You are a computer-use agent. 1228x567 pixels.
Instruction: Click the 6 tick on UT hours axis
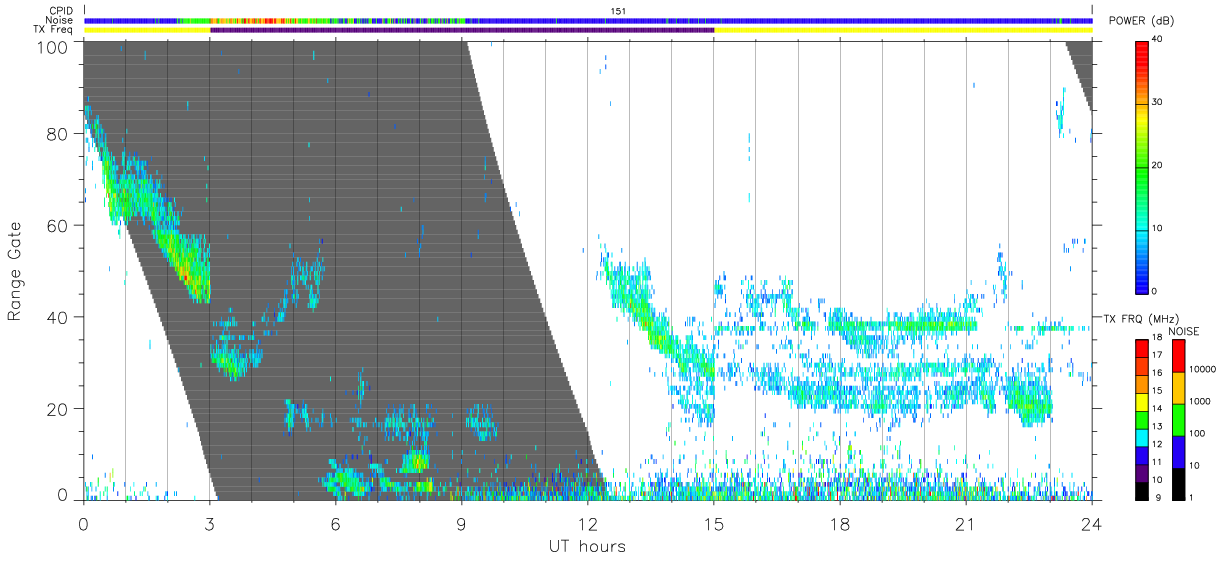pos(335,522)
